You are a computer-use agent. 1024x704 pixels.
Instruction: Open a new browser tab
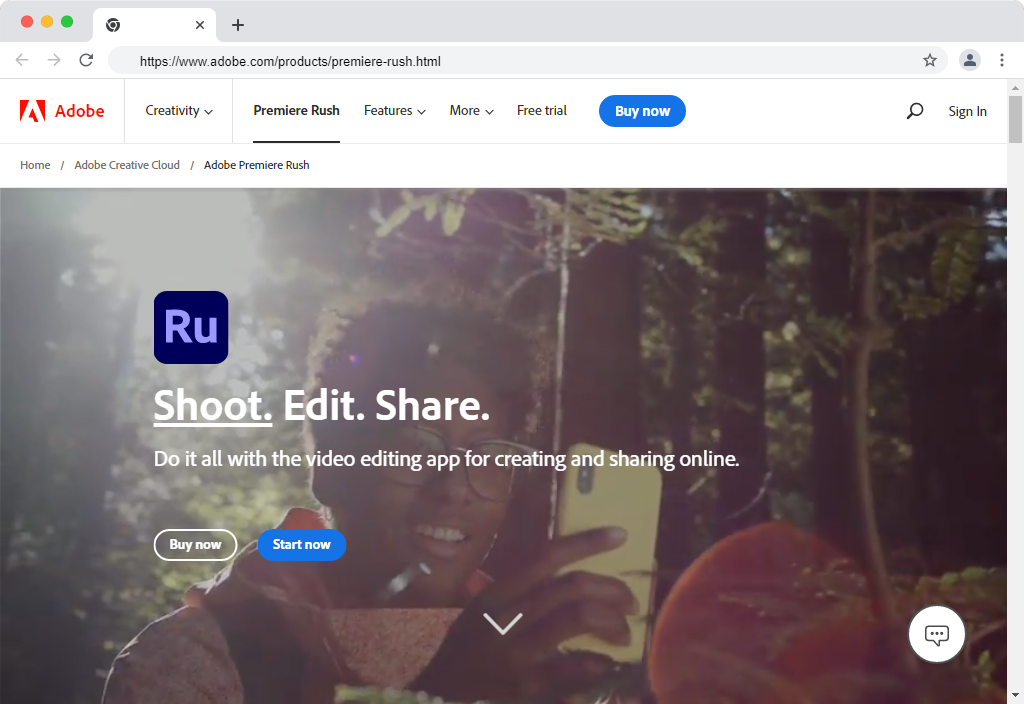pos(238,25)
